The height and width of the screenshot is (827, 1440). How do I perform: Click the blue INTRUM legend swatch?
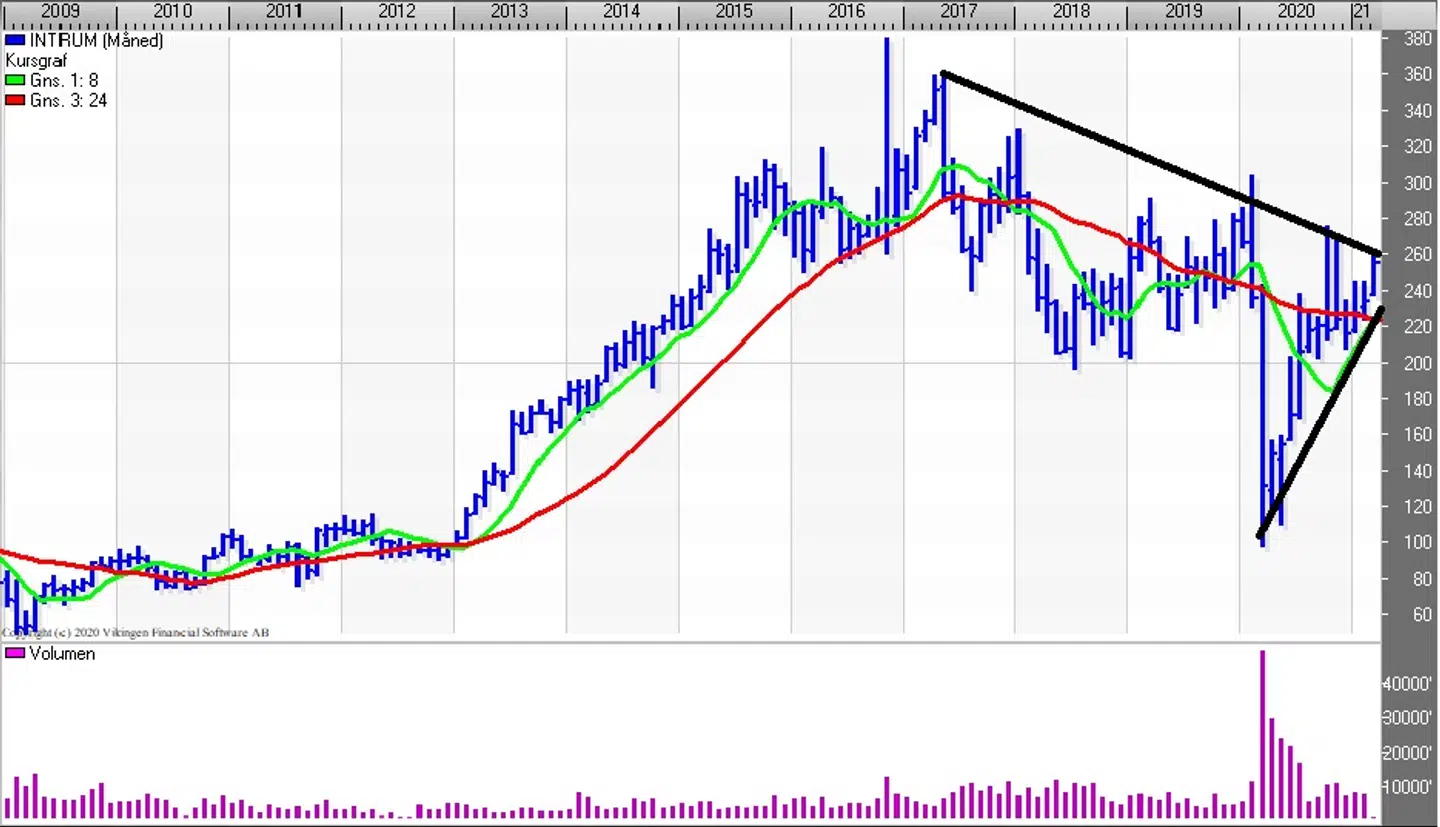click(12, 41)
